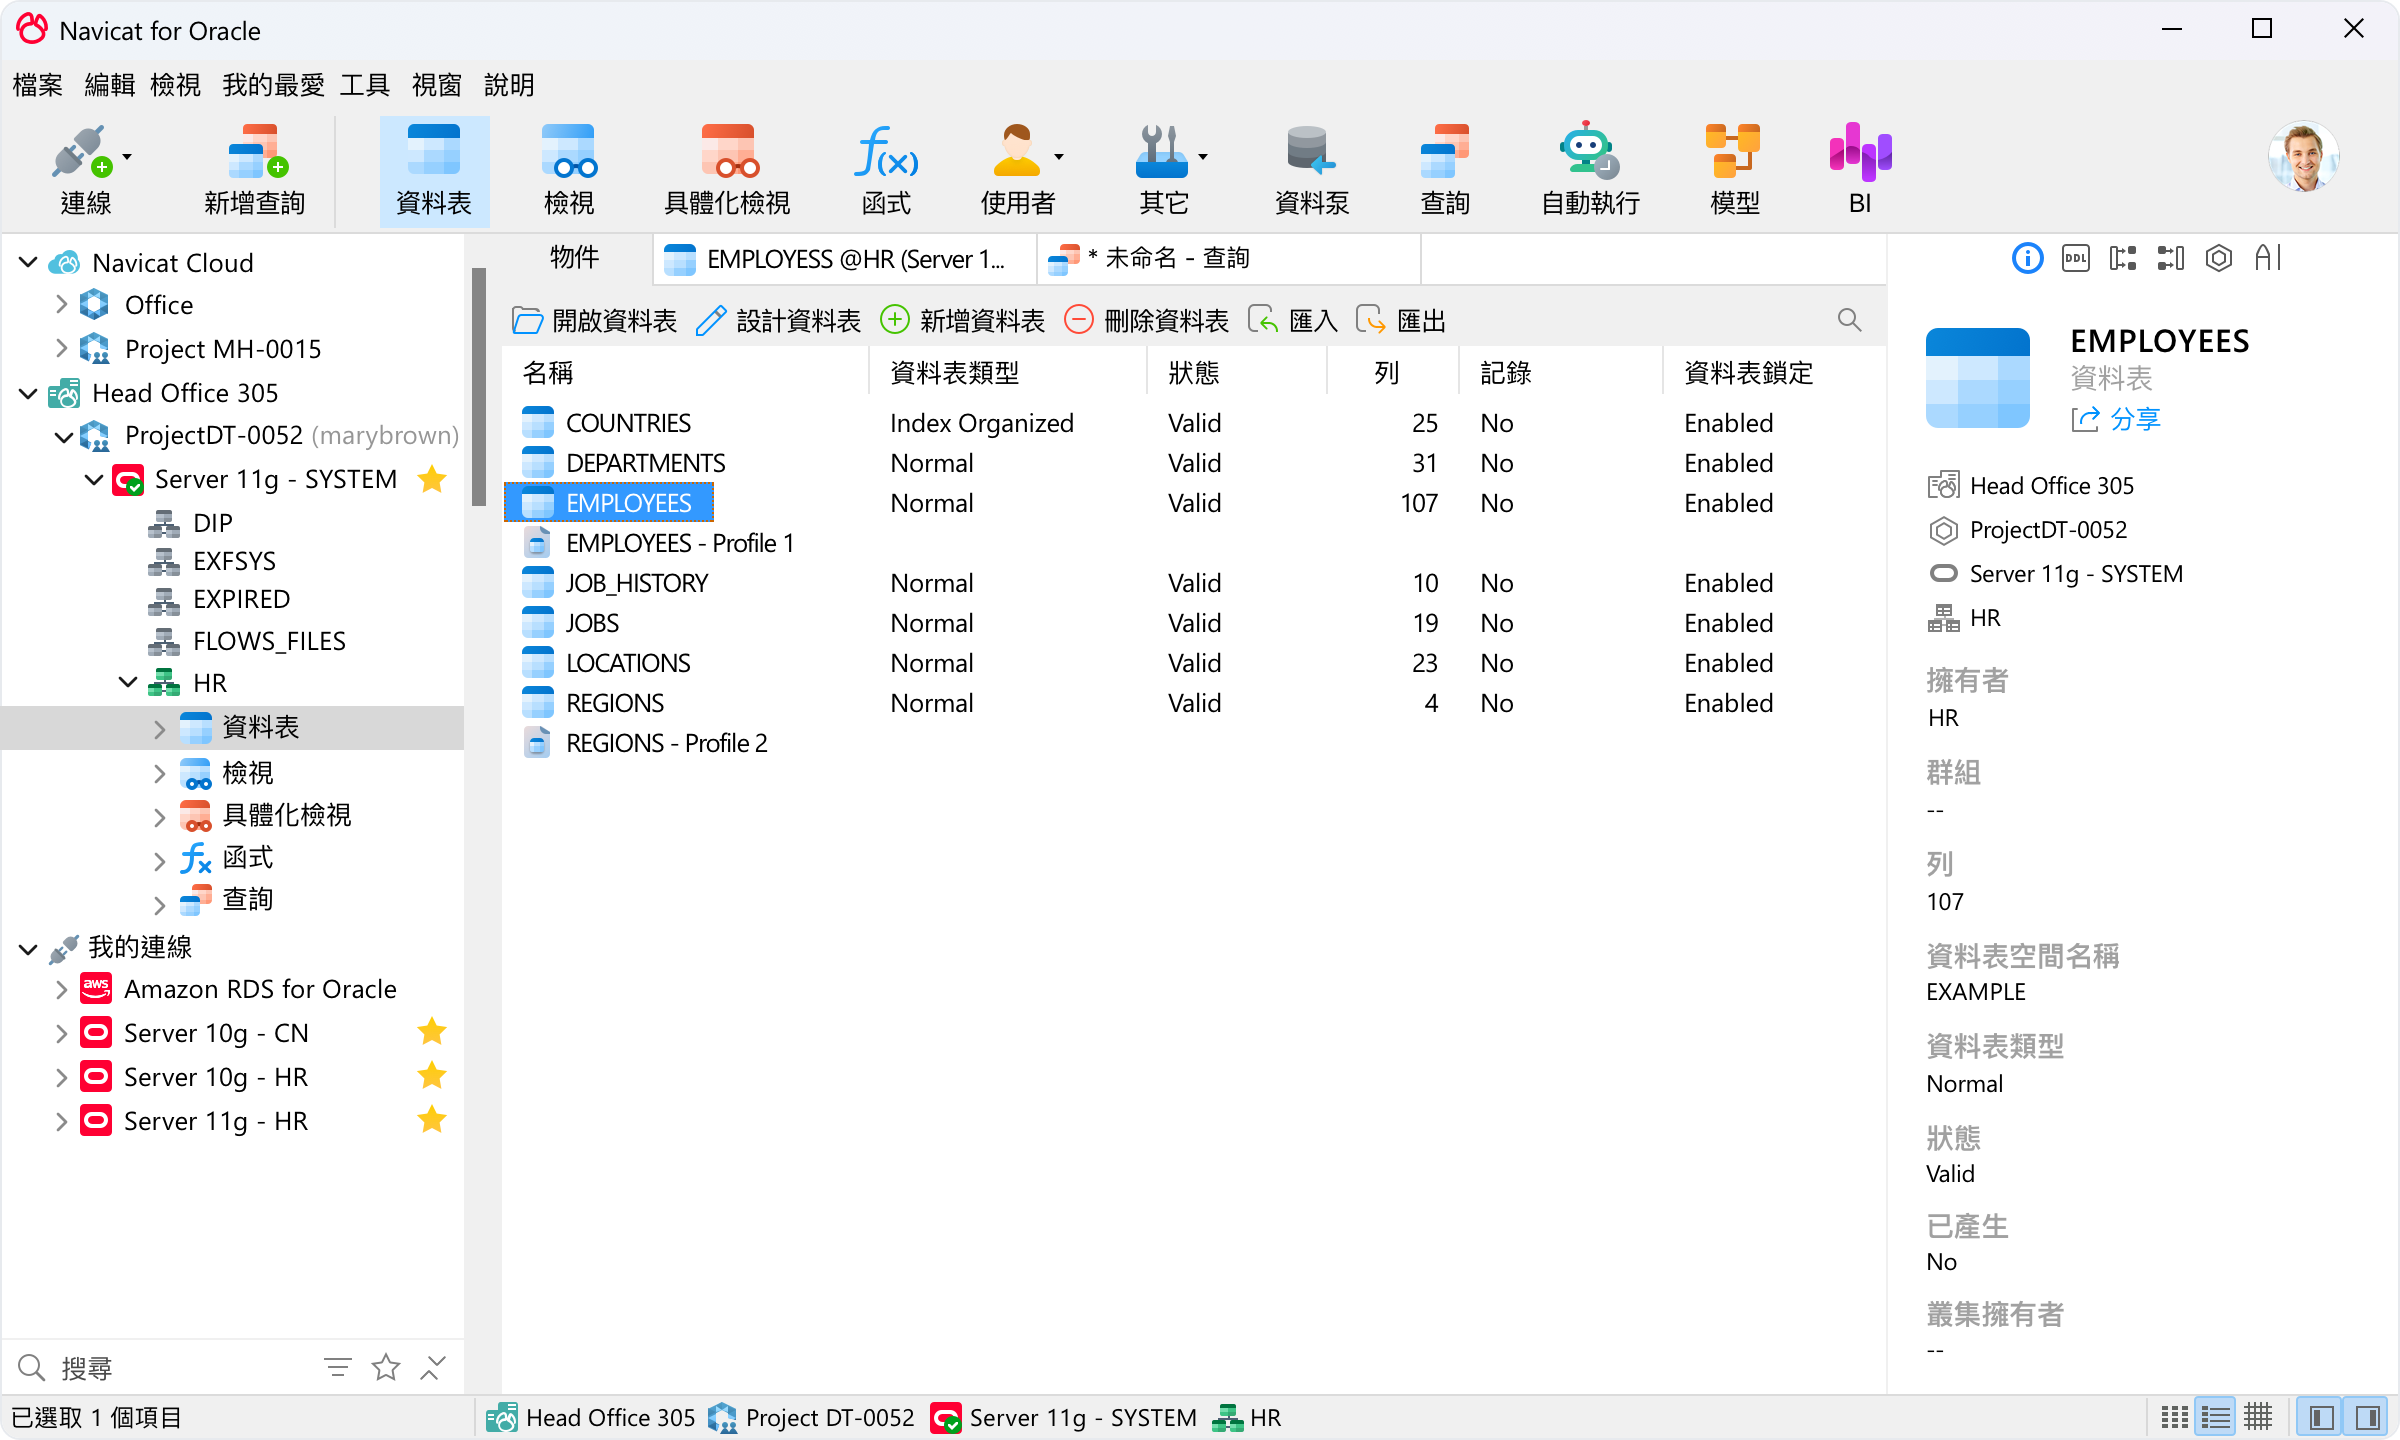Open the 編輯 (Edit) menu
This screenshot has height=1440, width=2400.
coord(110,85)
